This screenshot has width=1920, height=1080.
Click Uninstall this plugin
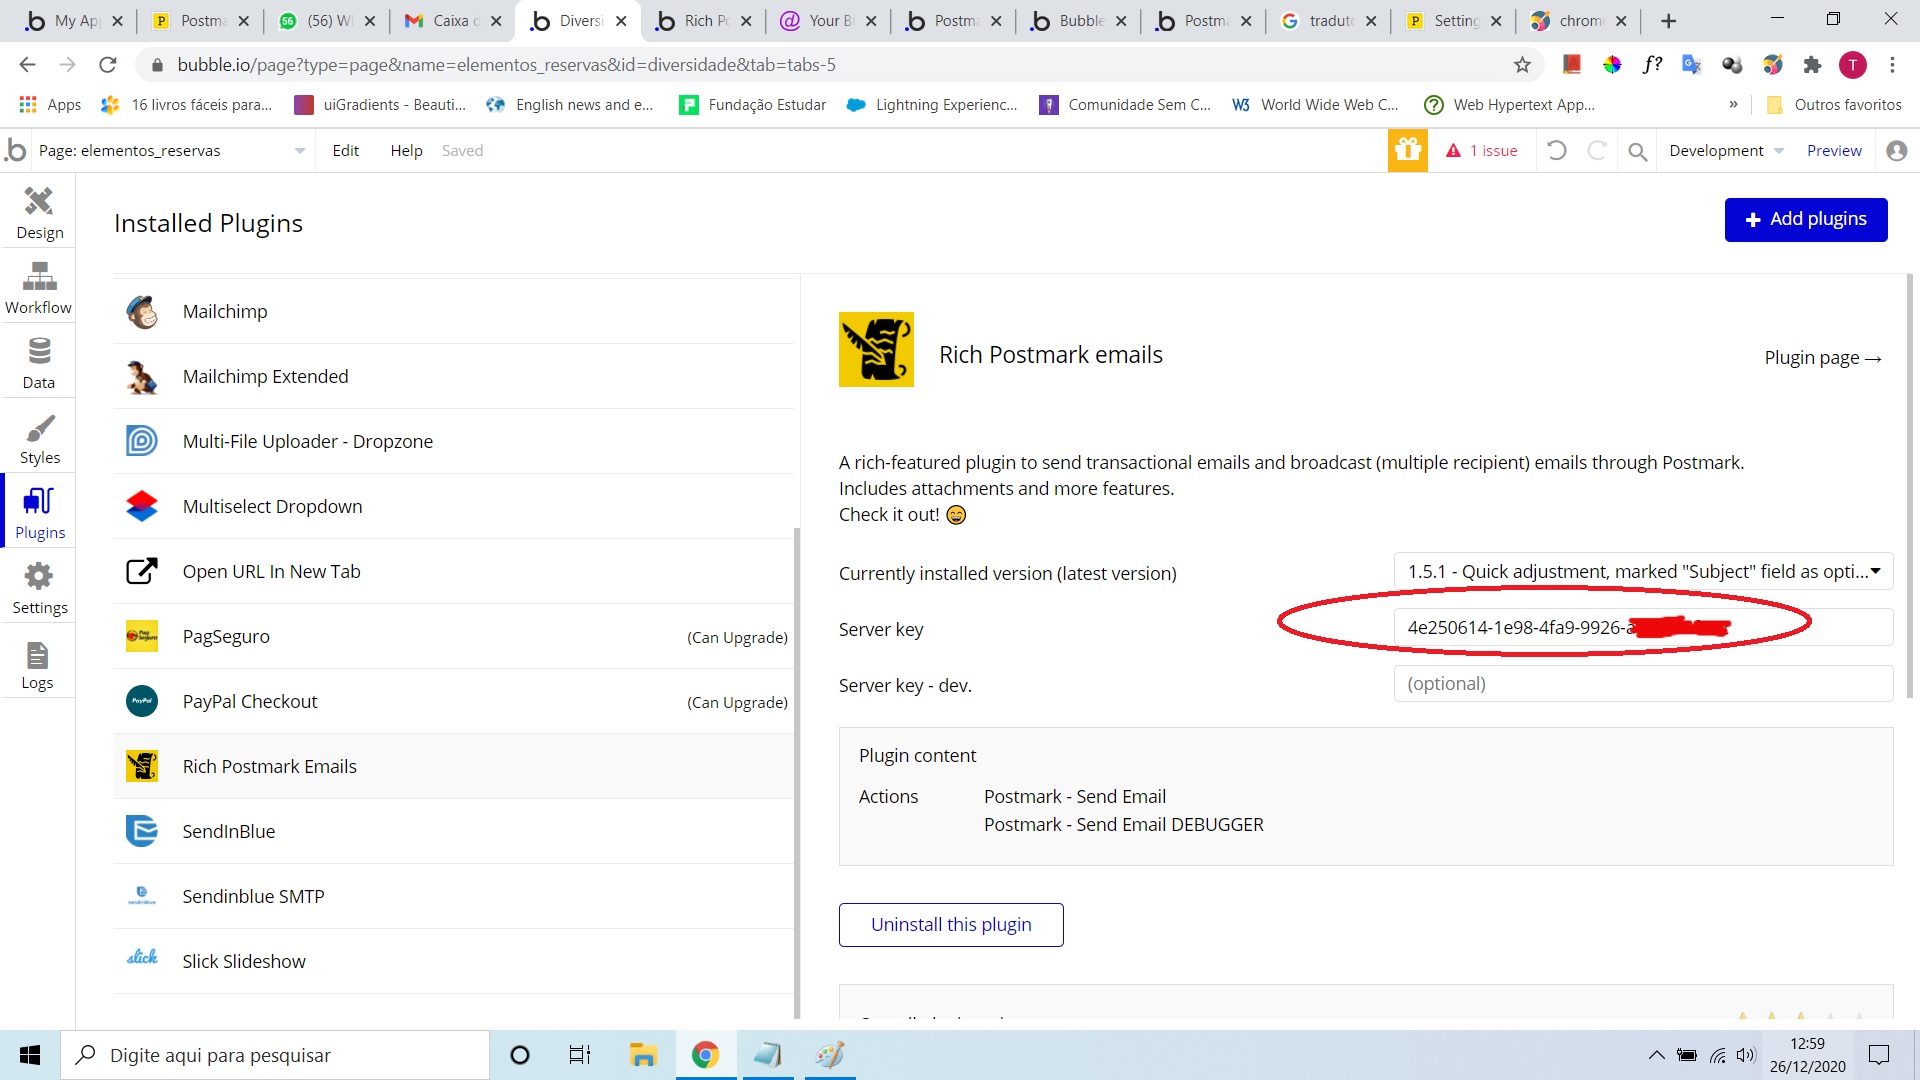point(950,924)
